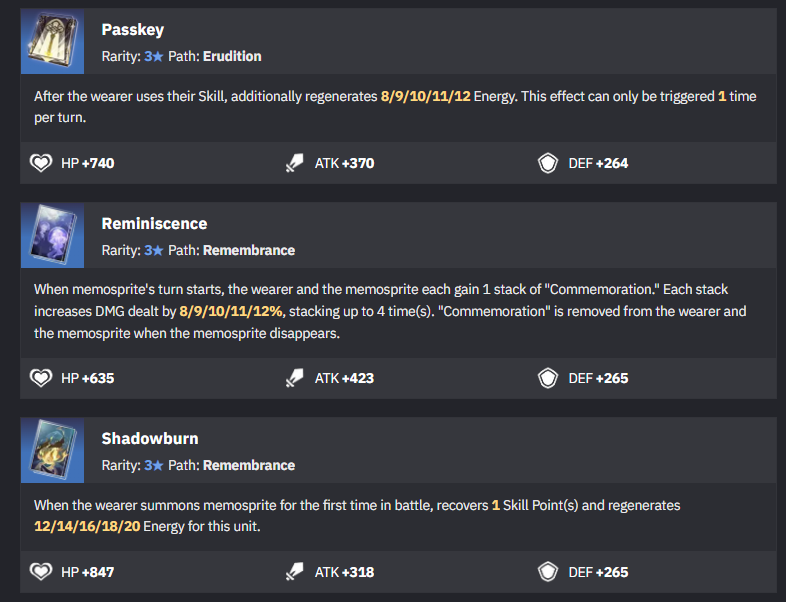Open the Shadowburn title link
Image resolution: width=786 pixels, height=602 pixels.
click(150, 439)
